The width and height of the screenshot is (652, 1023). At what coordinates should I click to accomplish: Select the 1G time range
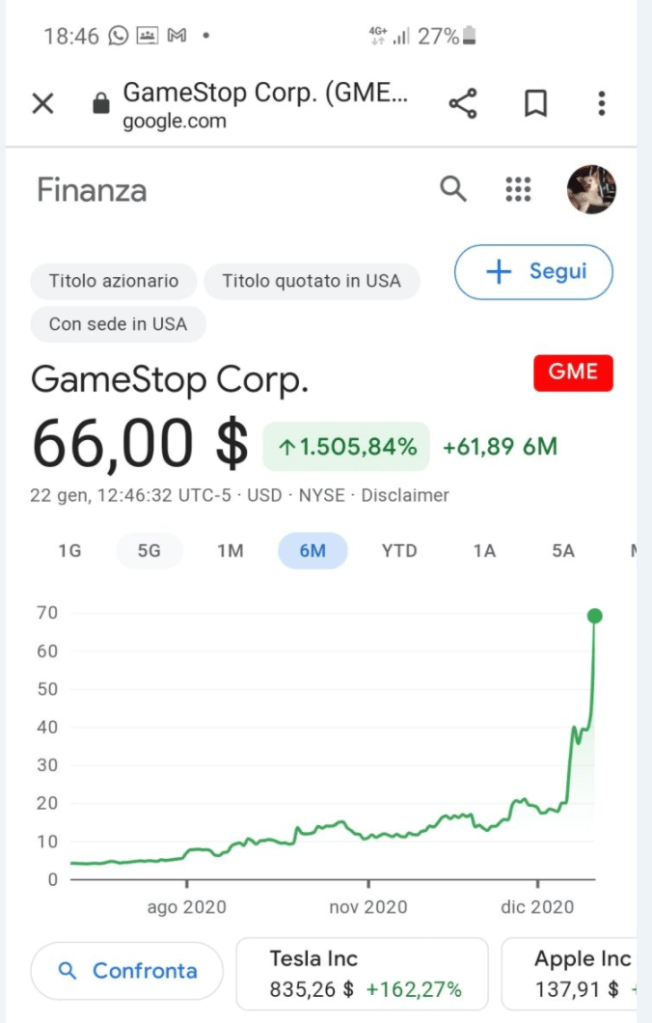pyautogui.click(x=69, y=551)
